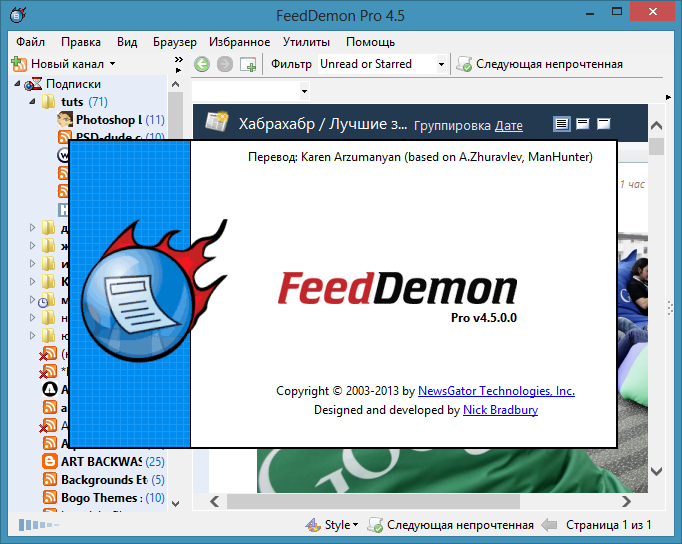Select the Backgrounds Et (5) feed
682x544 pixels.
[103, 480]
